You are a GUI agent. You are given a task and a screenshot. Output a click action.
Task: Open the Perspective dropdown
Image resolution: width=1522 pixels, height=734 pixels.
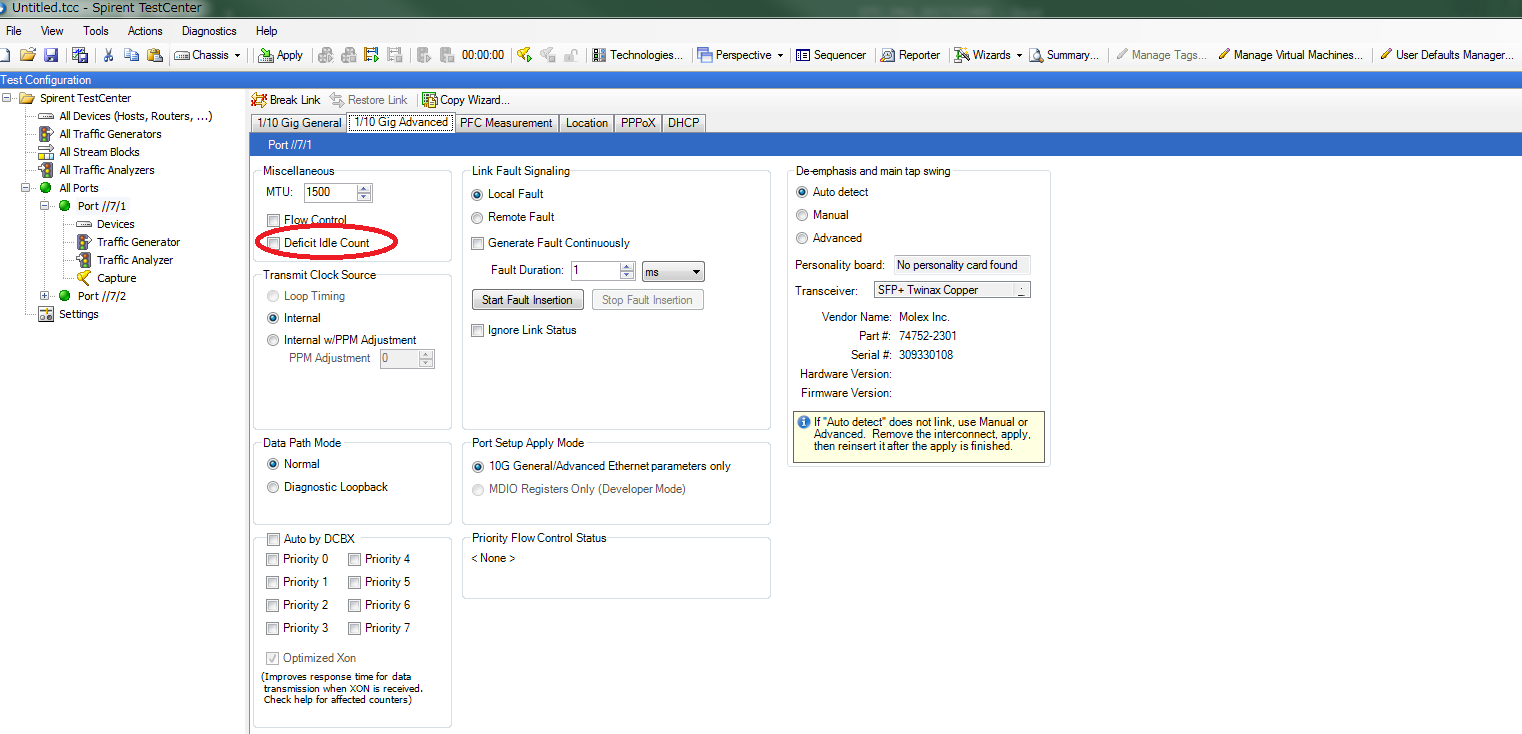click(779, 55)
